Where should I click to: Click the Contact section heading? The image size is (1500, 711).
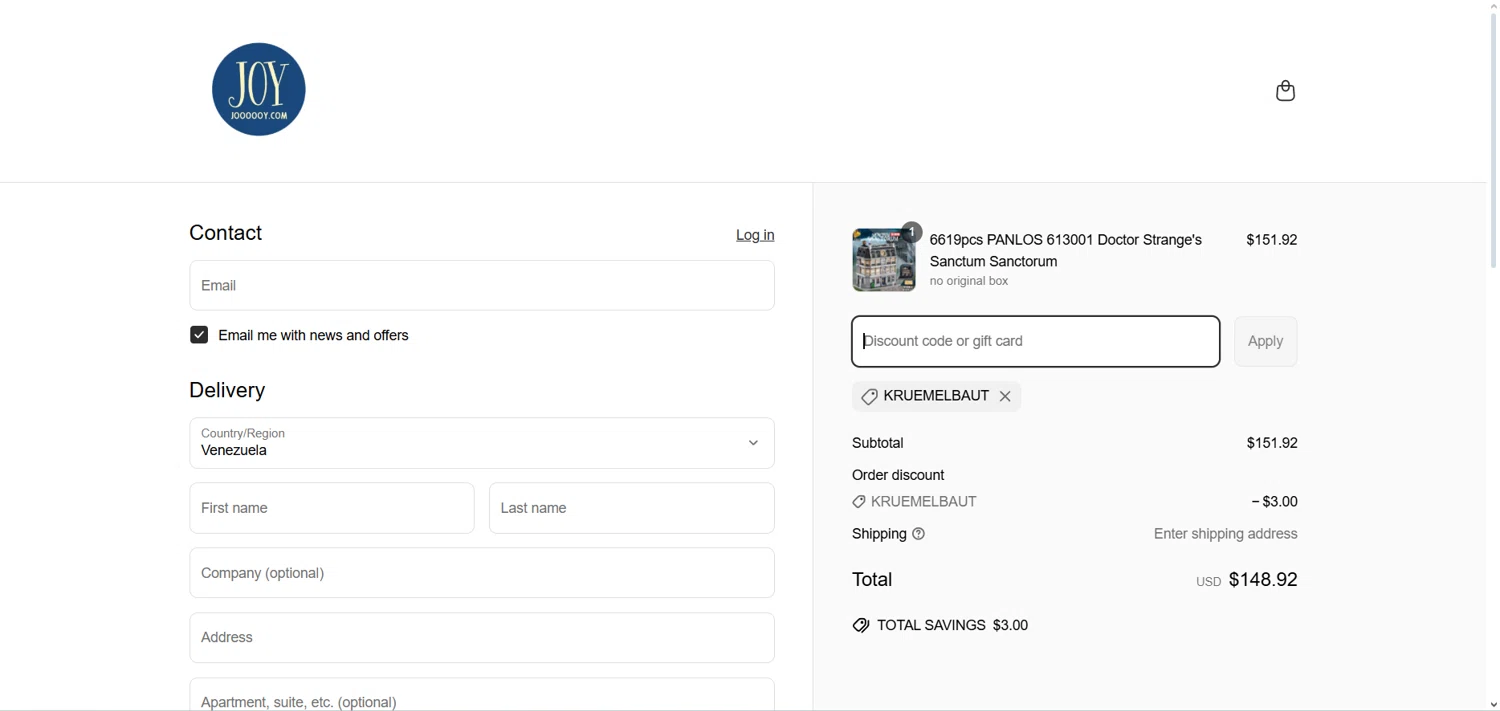pos(226,233)
